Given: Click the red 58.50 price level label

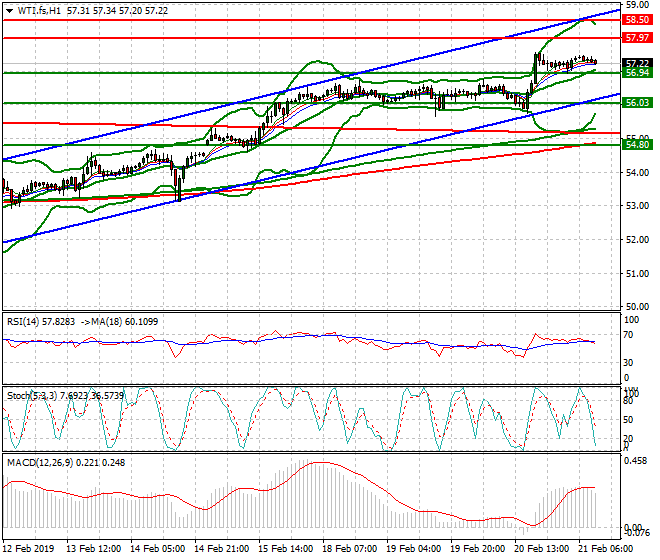Looking at the screenshot, I should pyautogui.click(x=637, y=20).
